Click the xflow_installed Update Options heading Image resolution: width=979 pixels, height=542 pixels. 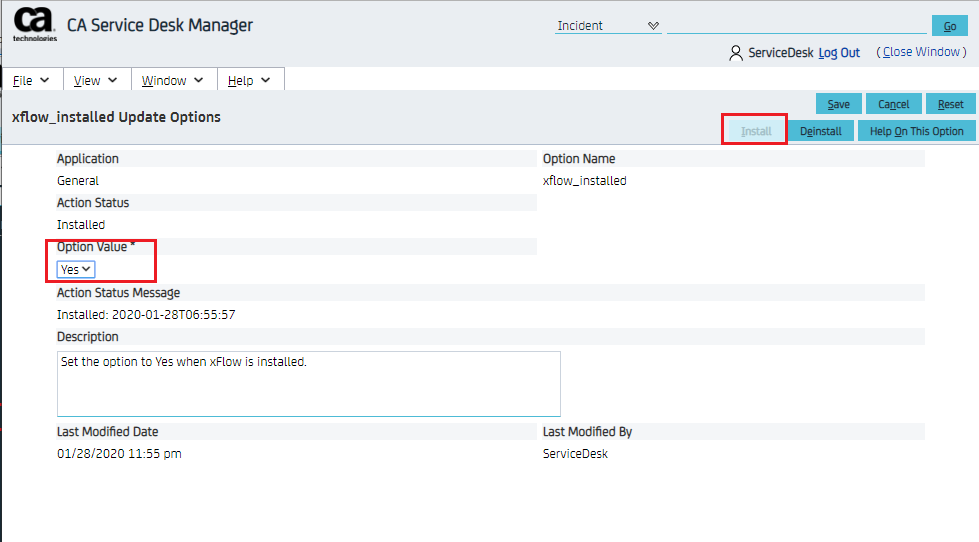[x=116, y=117]
